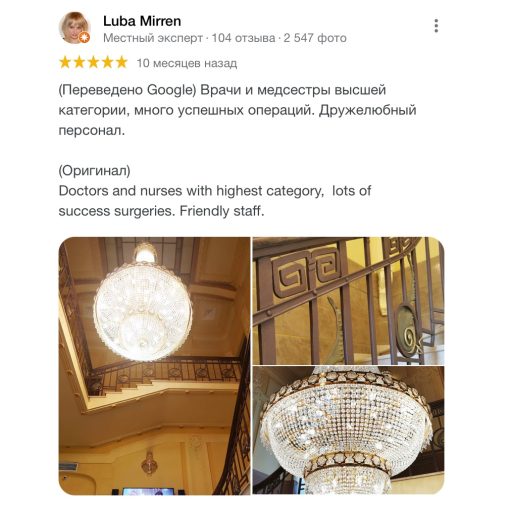Image resolution: width=510 pixels, height=510 pixels.
Task: Click the 10 месяцев назад timestamp
Action: click(x=187, y=63)
